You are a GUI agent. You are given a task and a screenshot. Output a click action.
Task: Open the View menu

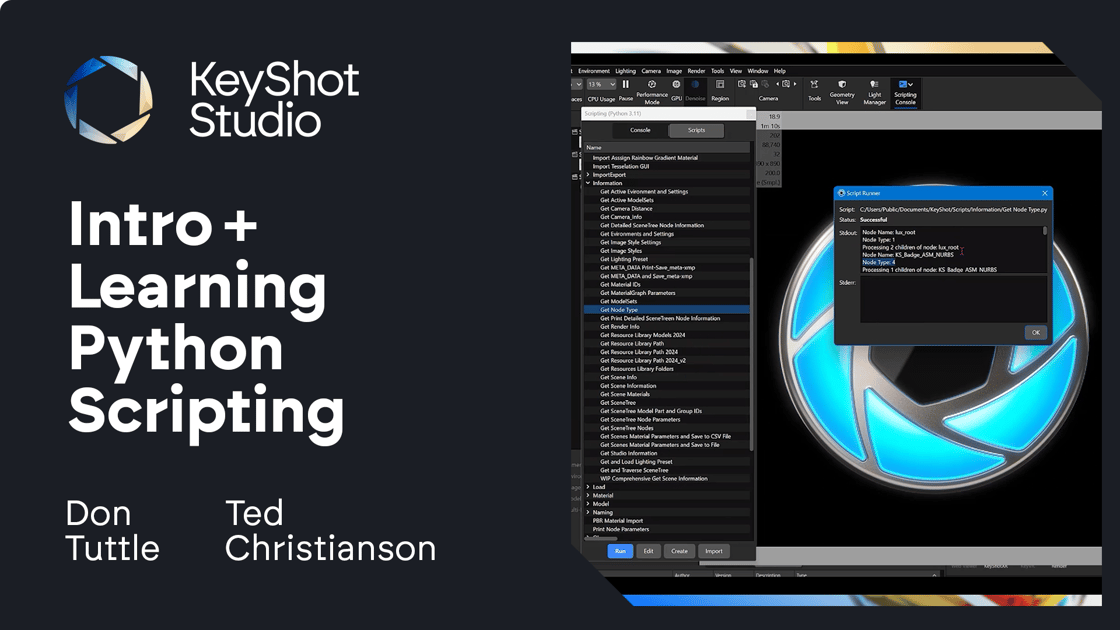[736, 71]
